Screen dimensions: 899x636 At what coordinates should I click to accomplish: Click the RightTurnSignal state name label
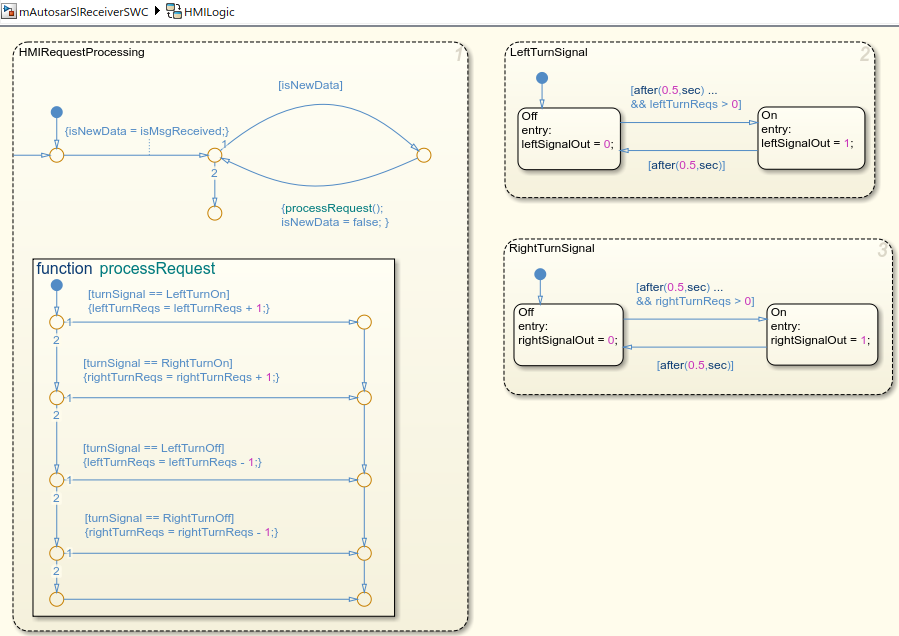pos(551,248)
